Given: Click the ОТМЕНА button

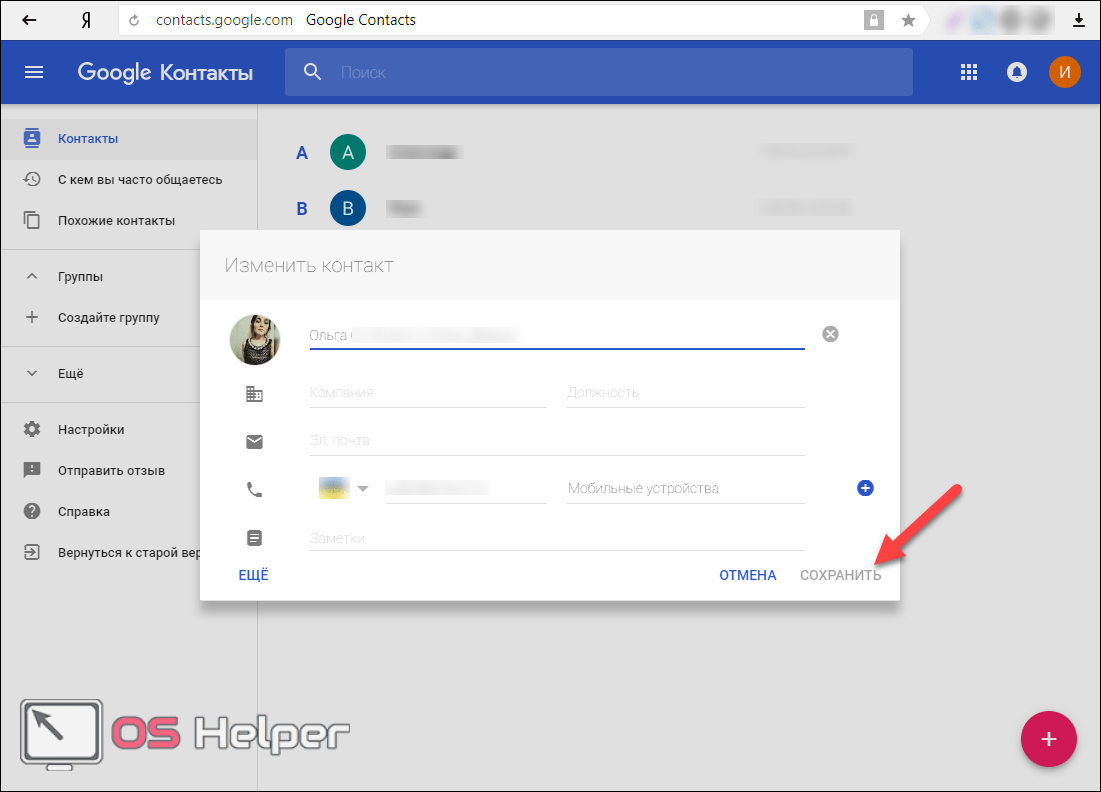Looking at the screenshot, I should (747, 575).
